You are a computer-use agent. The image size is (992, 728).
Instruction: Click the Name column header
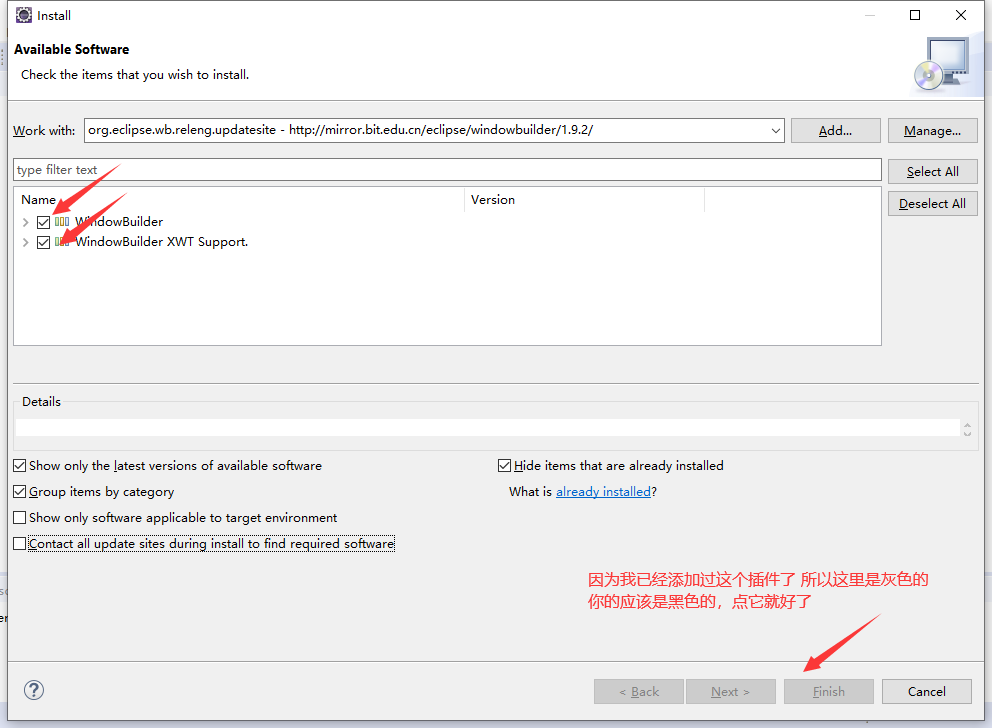click(x=239, y=199)
